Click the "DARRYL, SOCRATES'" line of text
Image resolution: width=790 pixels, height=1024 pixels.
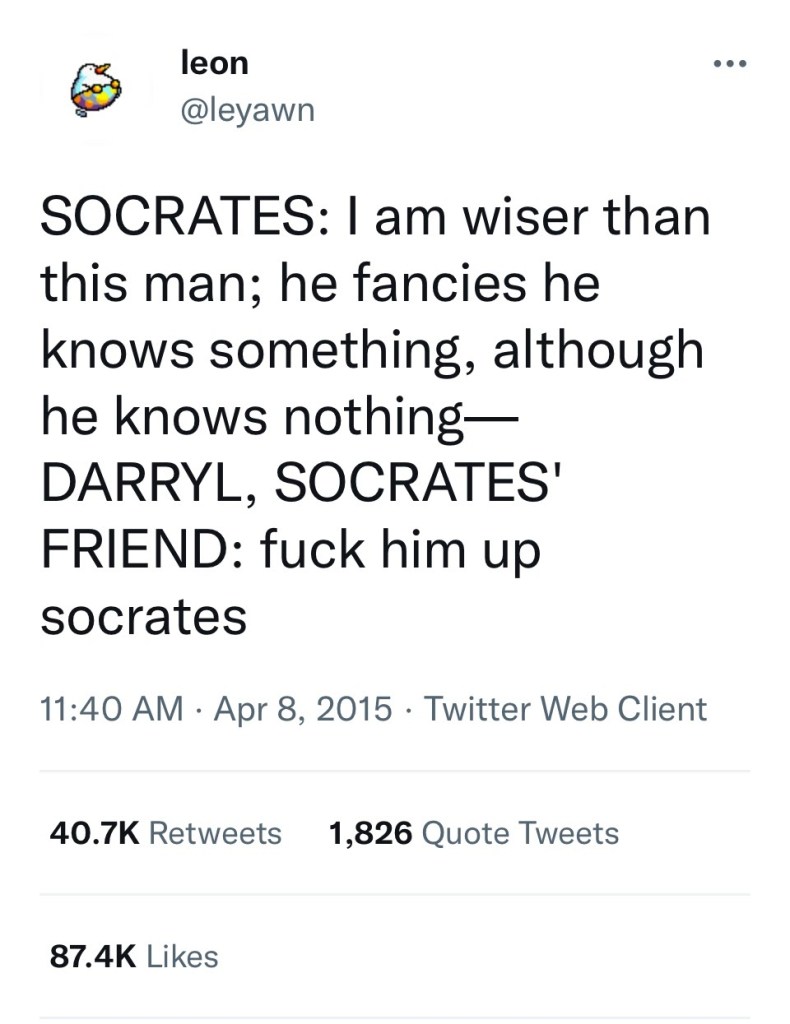pyautogui.click(x=300, y=485)
